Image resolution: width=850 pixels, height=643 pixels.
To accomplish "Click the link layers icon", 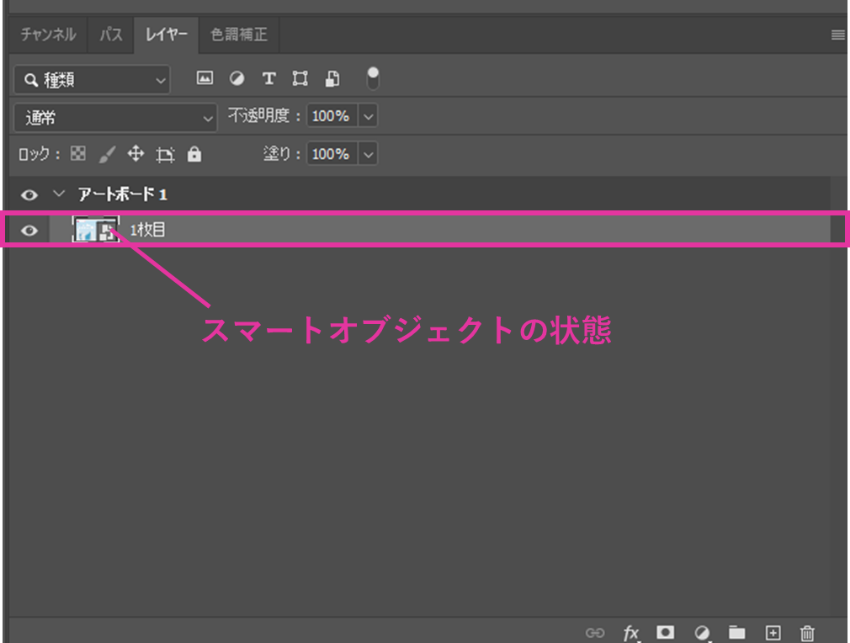I will coord(595,633).
